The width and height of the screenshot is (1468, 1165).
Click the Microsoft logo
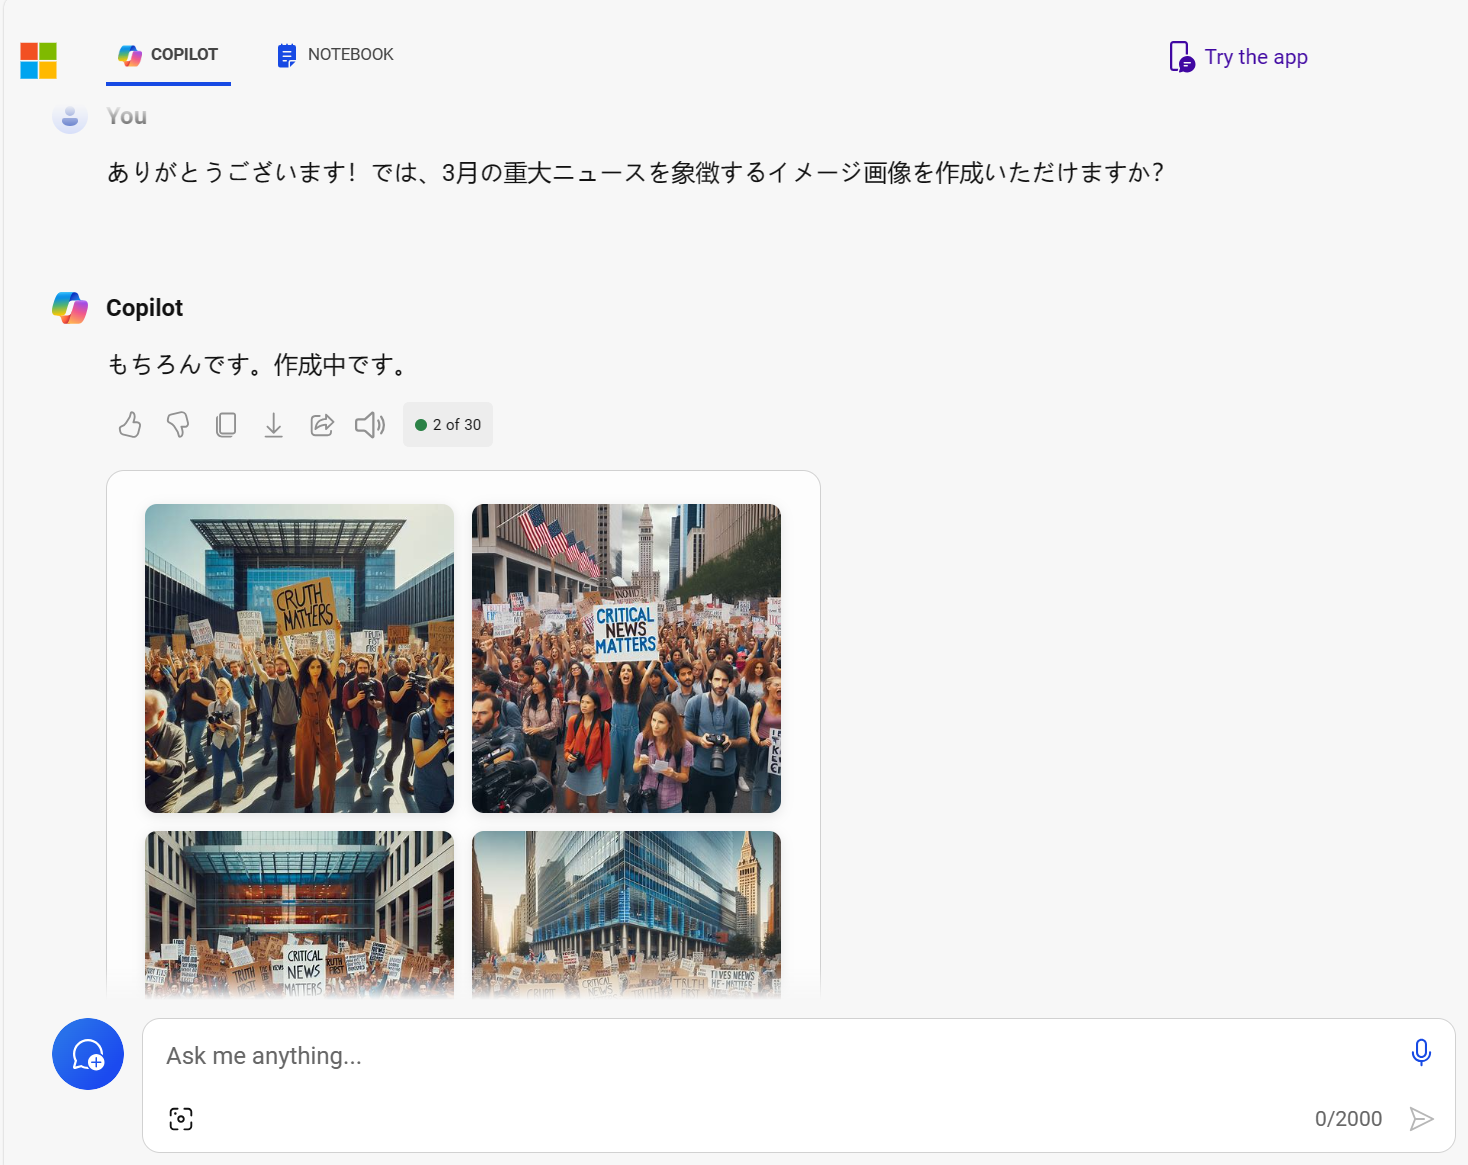pyautogui.click(x=39, y=60)
